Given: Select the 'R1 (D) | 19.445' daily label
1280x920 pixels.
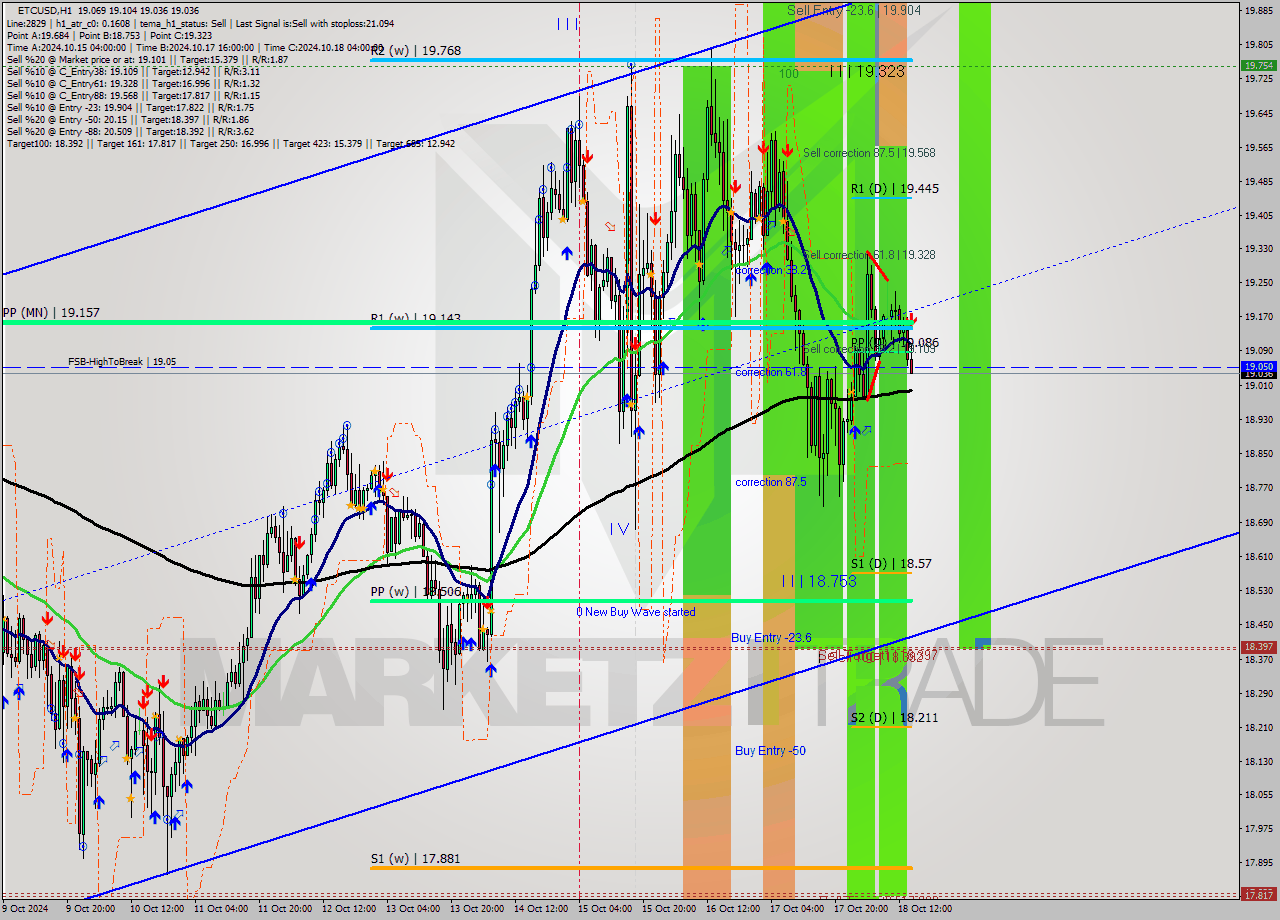Looking at the screenshot, I should pos(894,188).
